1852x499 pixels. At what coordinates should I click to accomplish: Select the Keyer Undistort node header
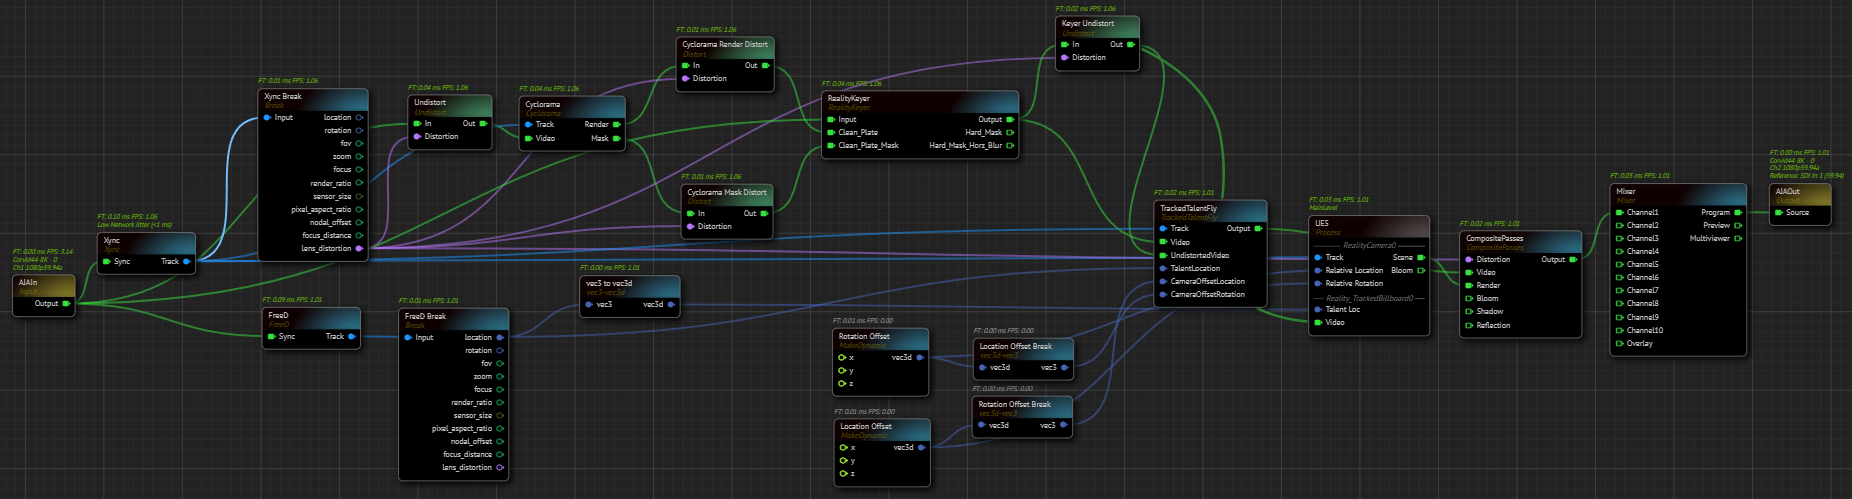[1088, 23]
